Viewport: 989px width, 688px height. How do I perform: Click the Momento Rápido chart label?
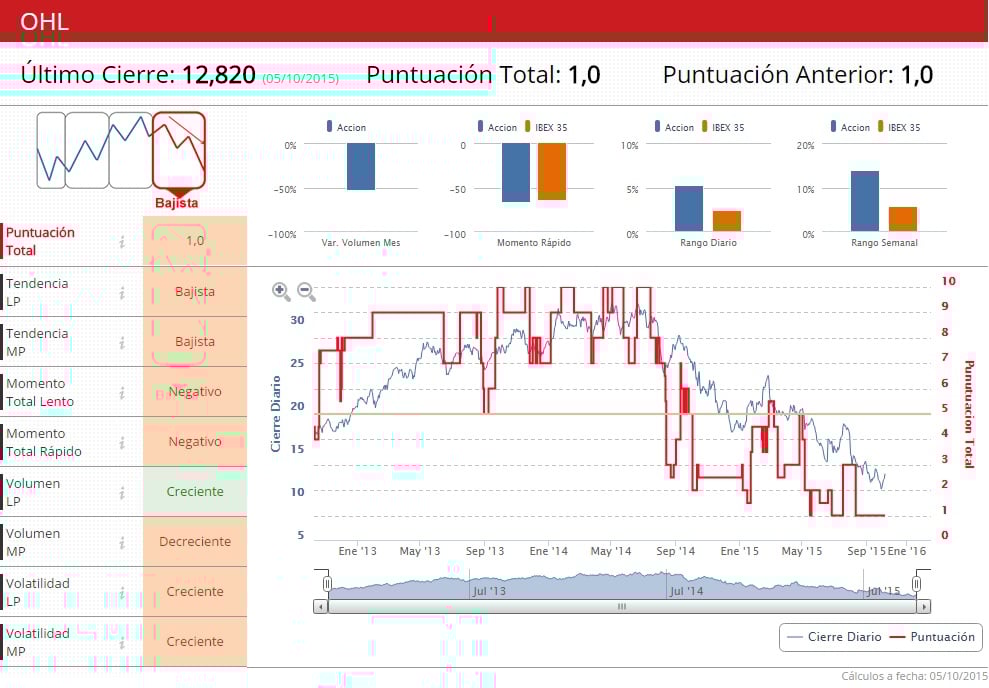pyautogui.click(x=534, y=243)
